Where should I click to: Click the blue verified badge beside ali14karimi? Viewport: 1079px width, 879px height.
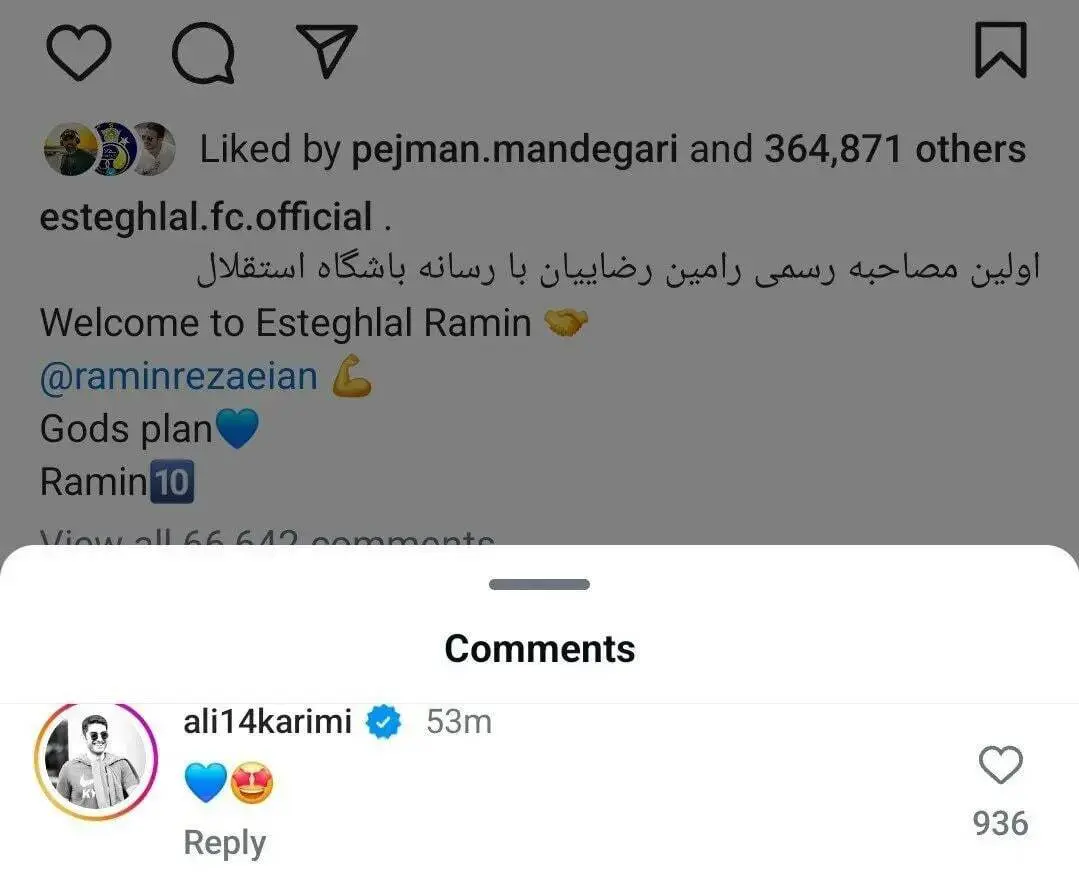(x=383, y=722)
